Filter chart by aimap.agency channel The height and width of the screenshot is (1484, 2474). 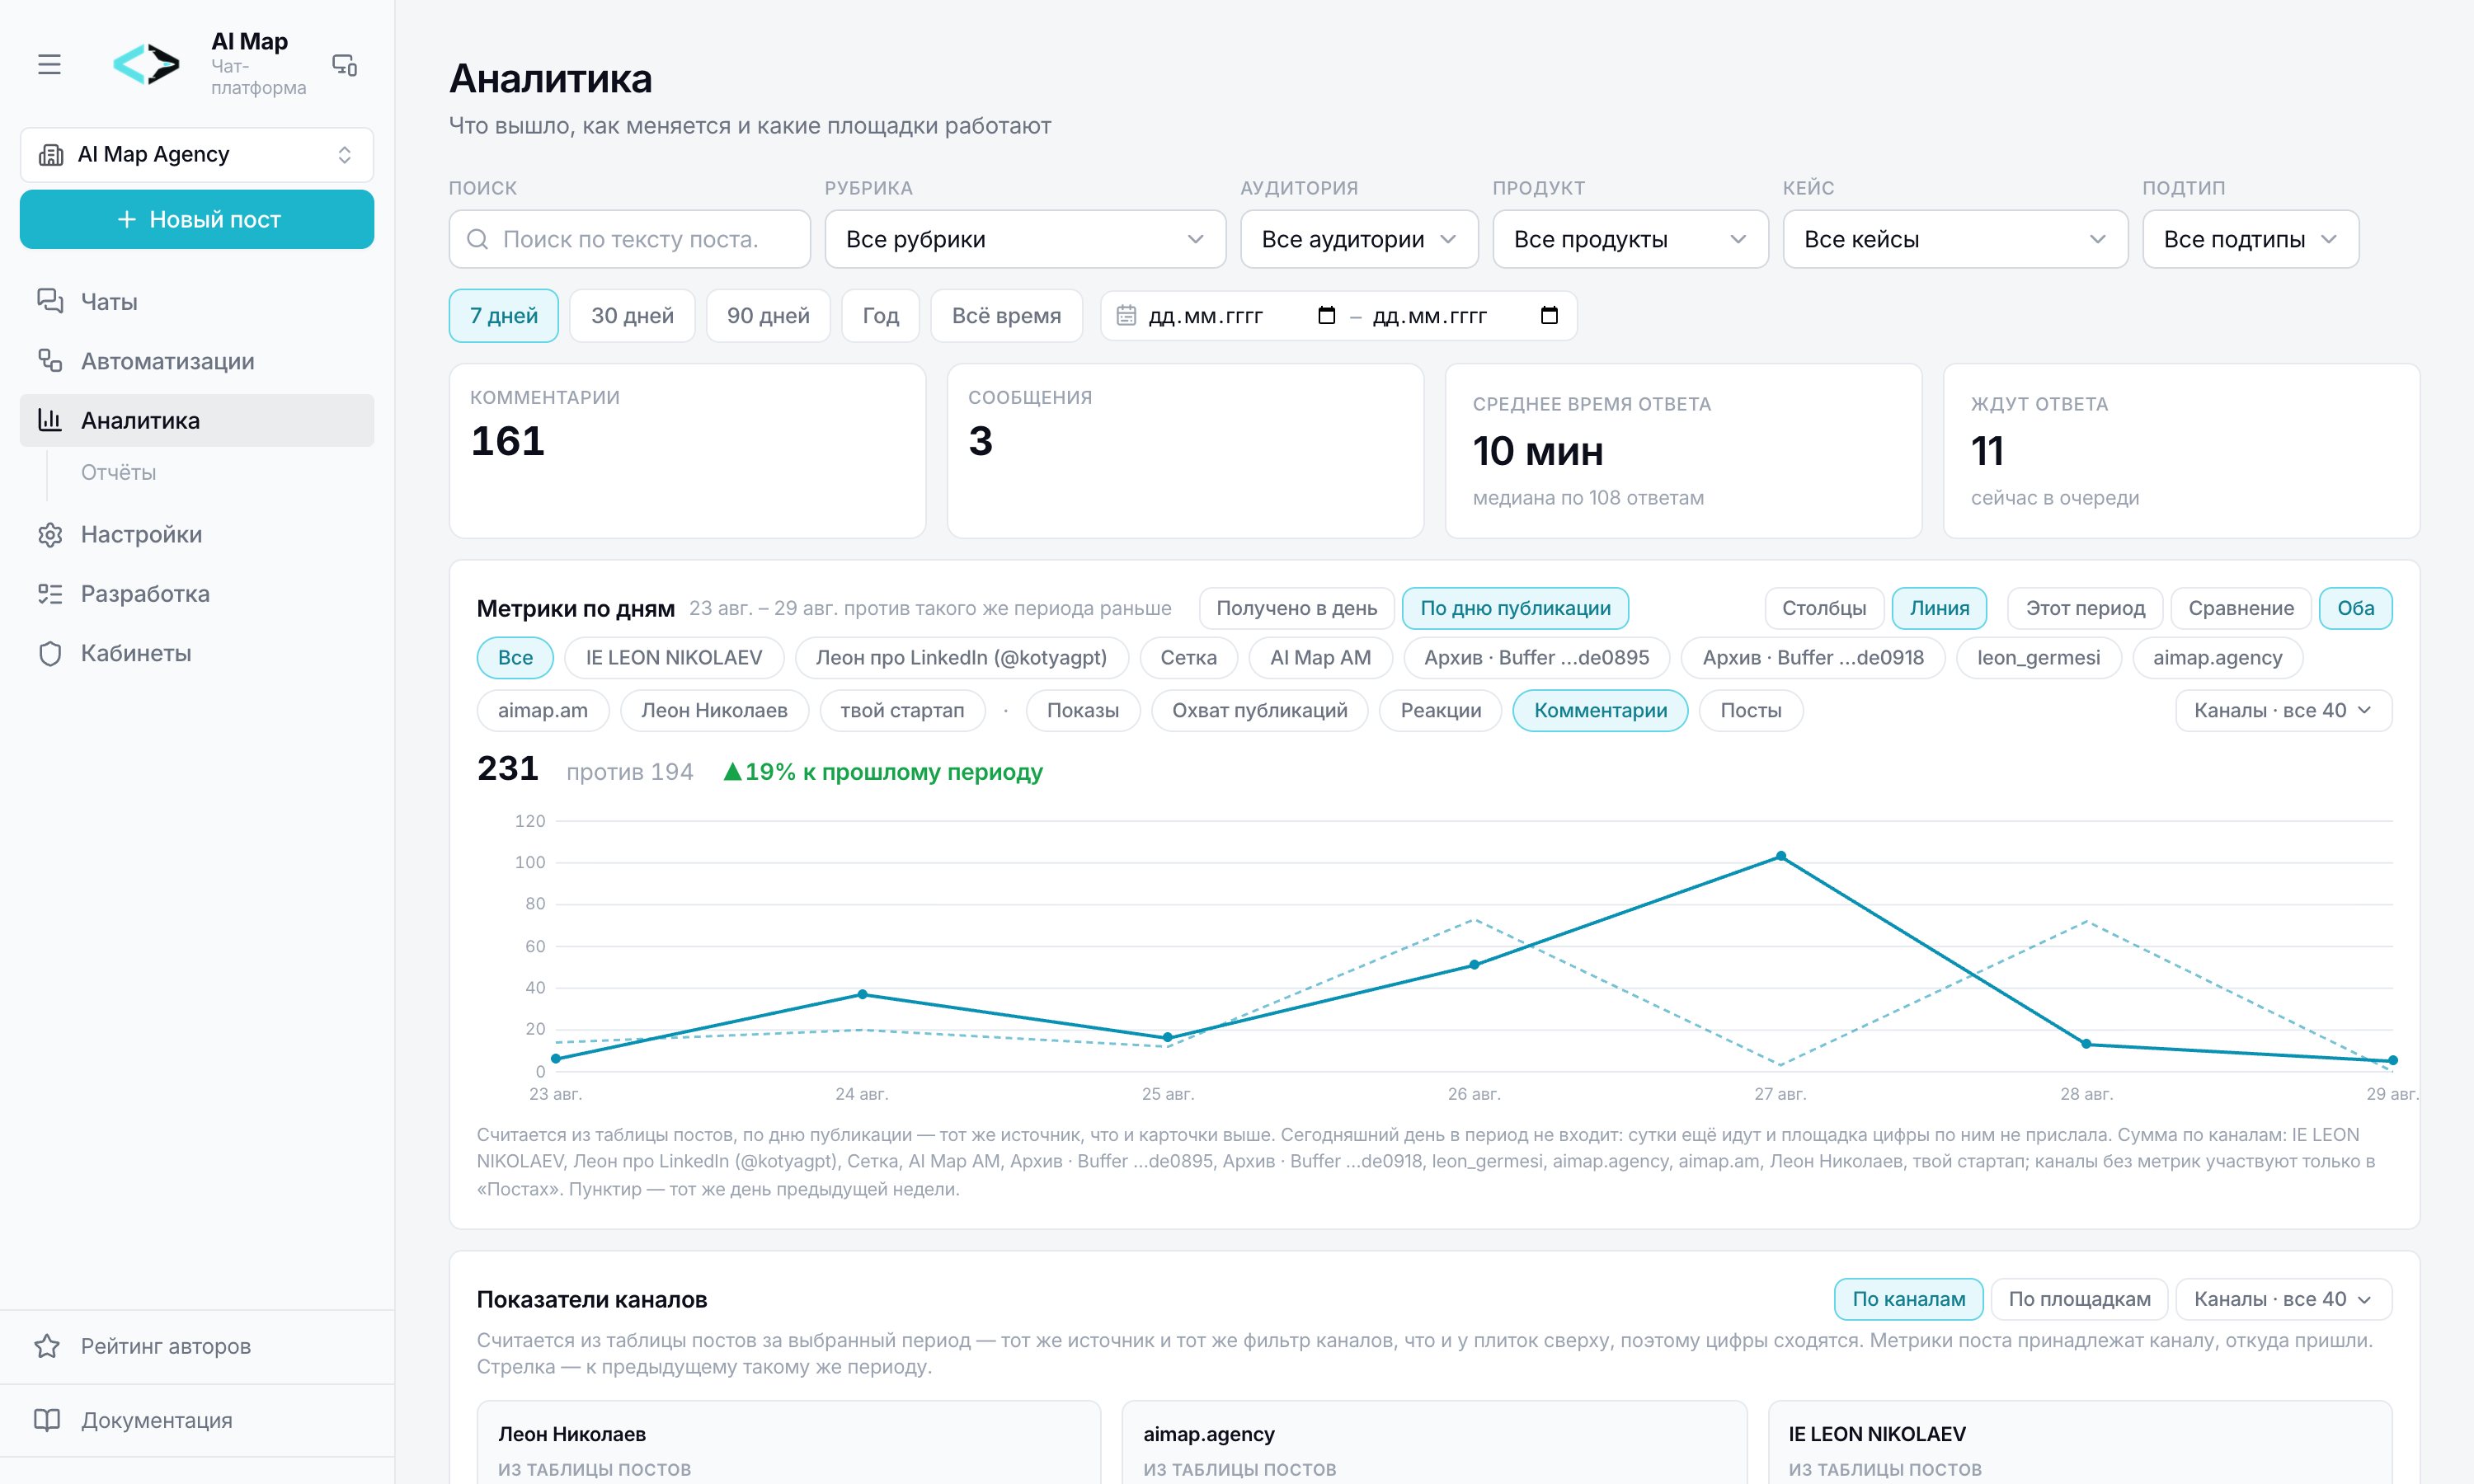click(x=2217, y=658)
